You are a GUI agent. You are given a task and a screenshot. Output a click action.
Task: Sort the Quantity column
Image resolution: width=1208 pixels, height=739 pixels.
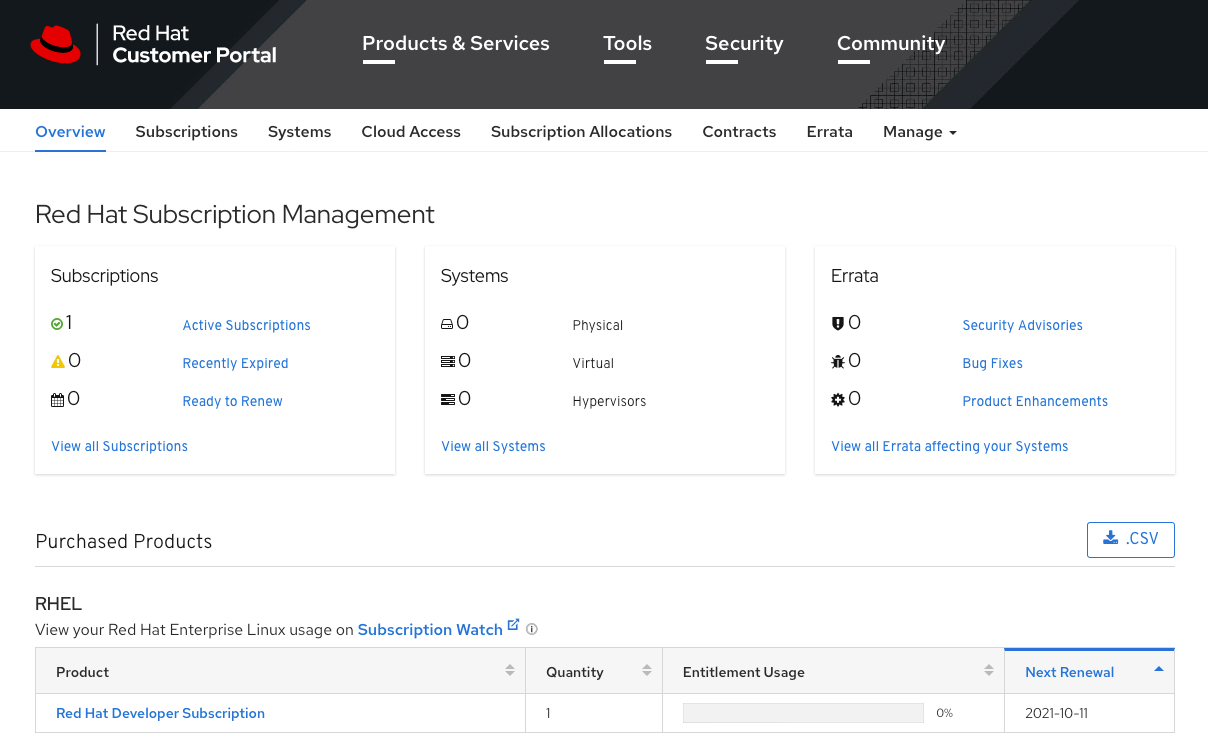(x=649, y=670)
